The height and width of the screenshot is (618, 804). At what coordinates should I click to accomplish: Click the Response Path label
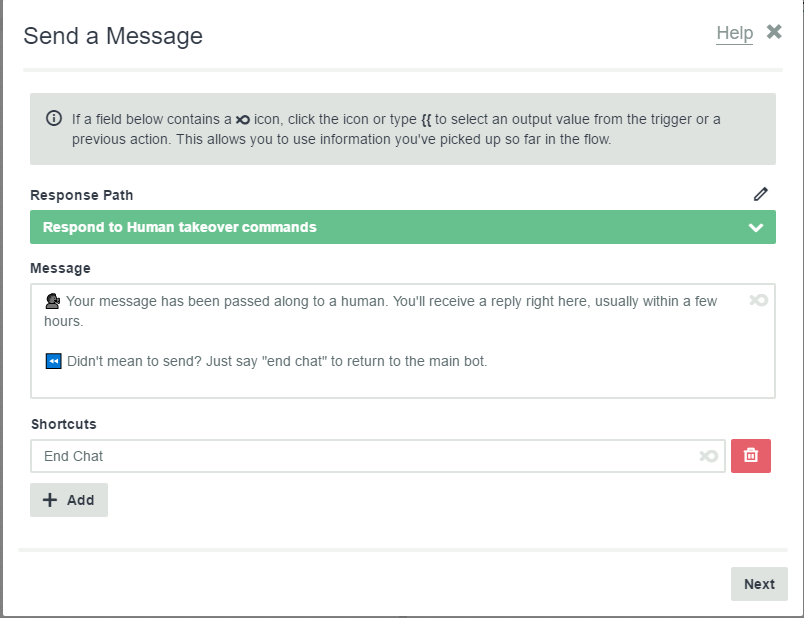82,195
